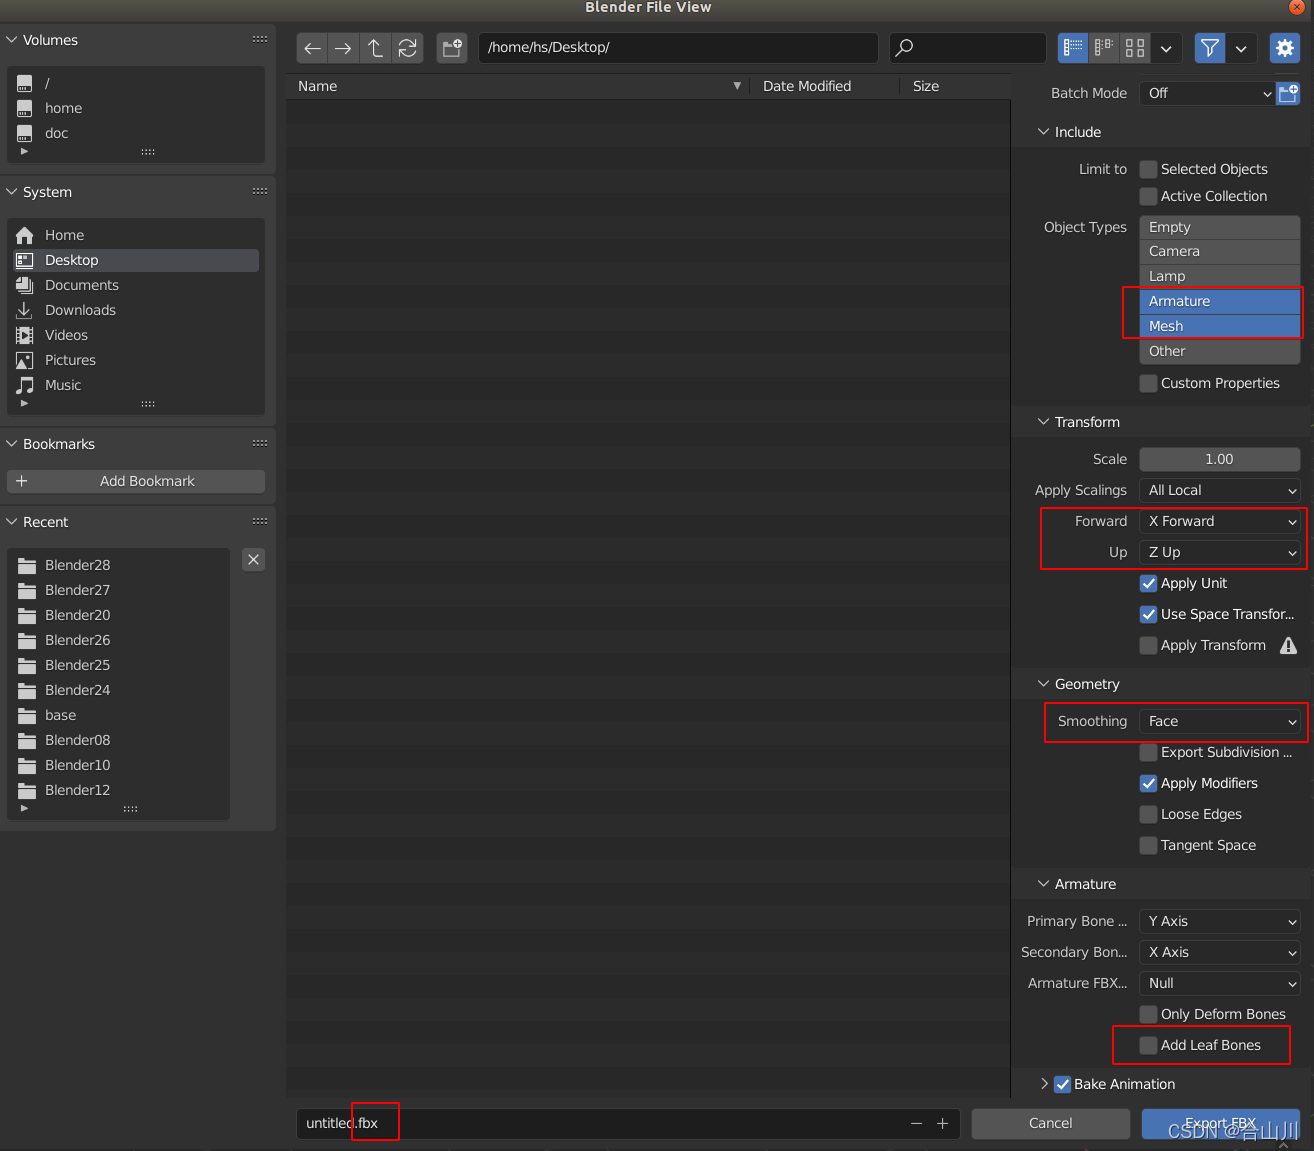Go to Home system folder

pos(136,235)
